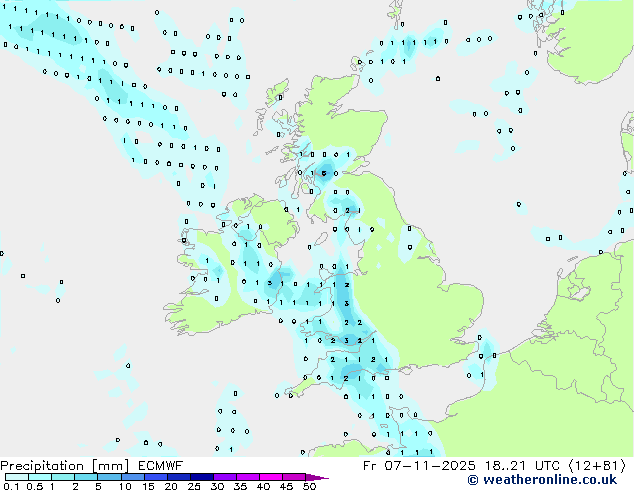Select the 'Precipitation [mm]' title text
Screen dimensions: 634x490
coord(65,466)
